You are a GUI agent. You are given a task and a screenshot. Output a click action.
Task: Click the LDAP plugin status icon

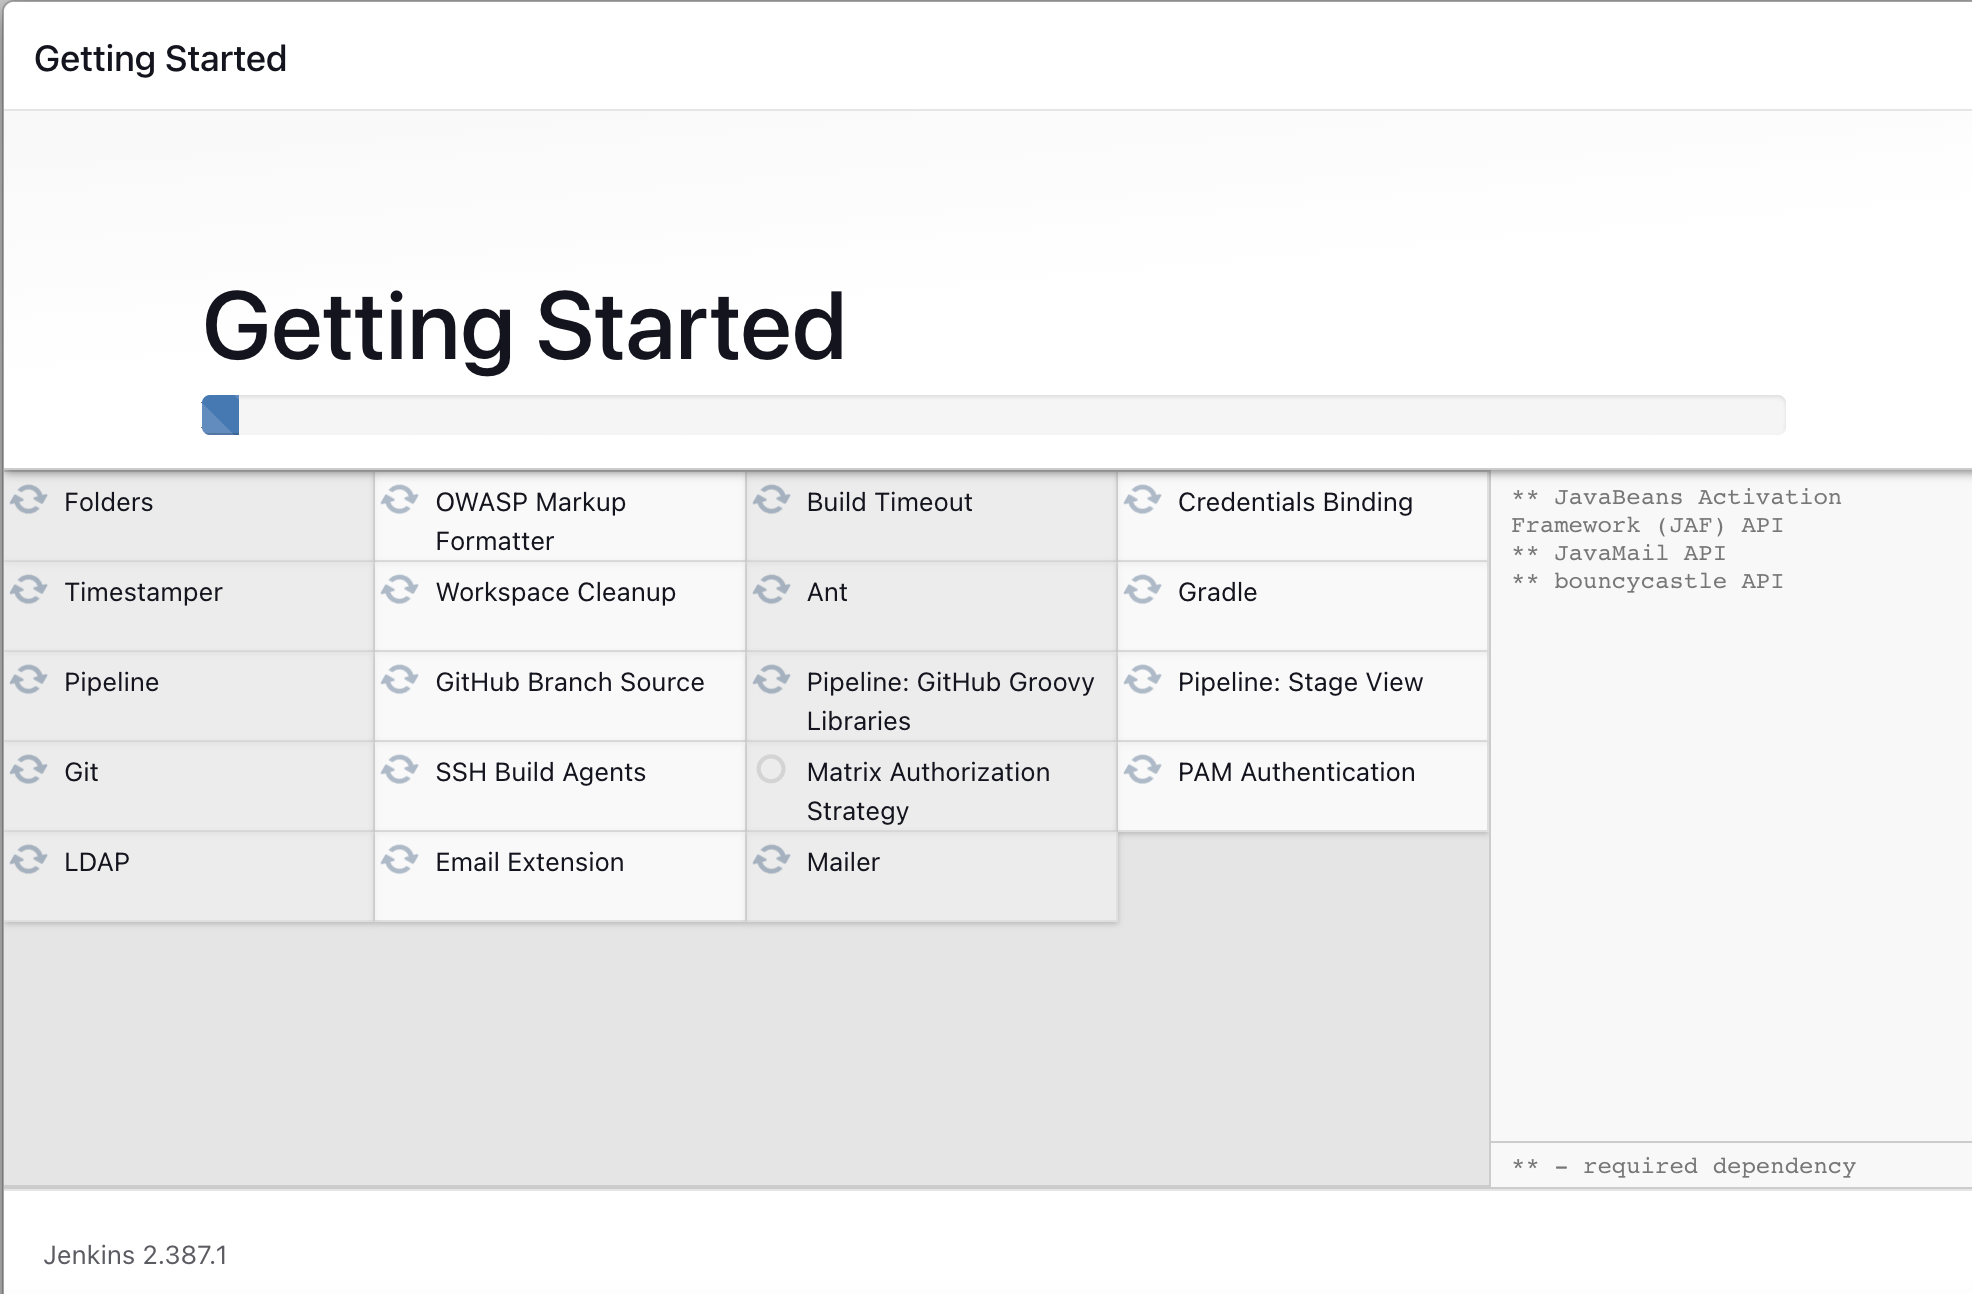[29, 859]
